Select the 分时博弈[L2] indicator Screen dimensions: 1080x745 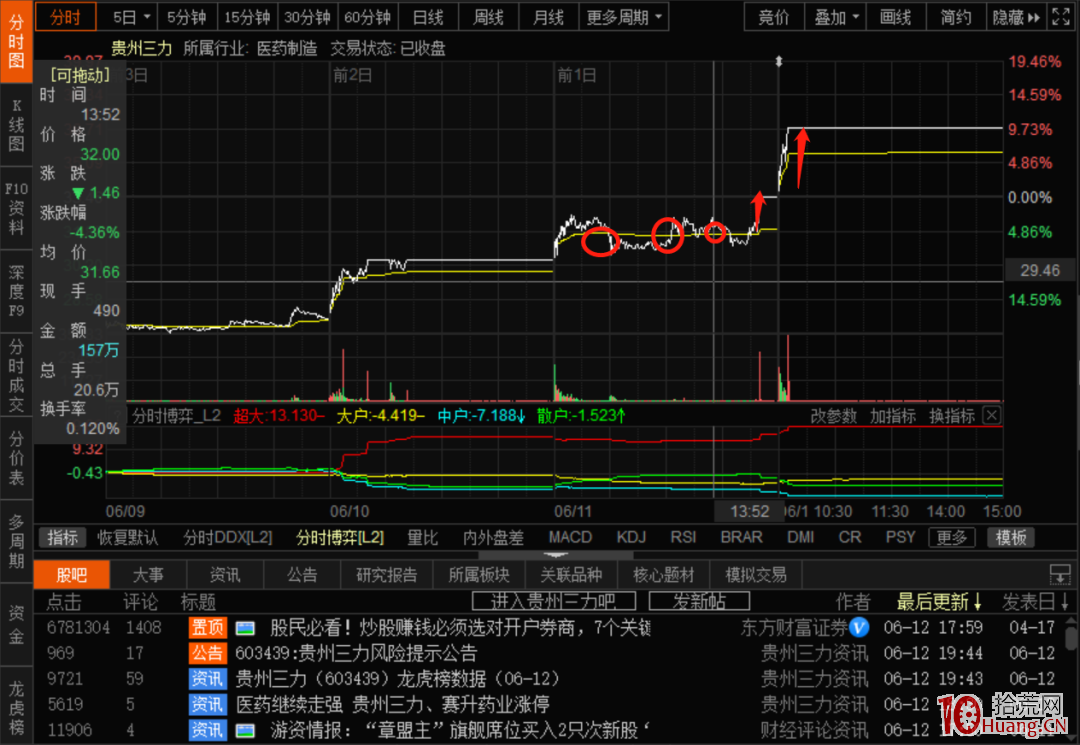[x=340, y=538]
